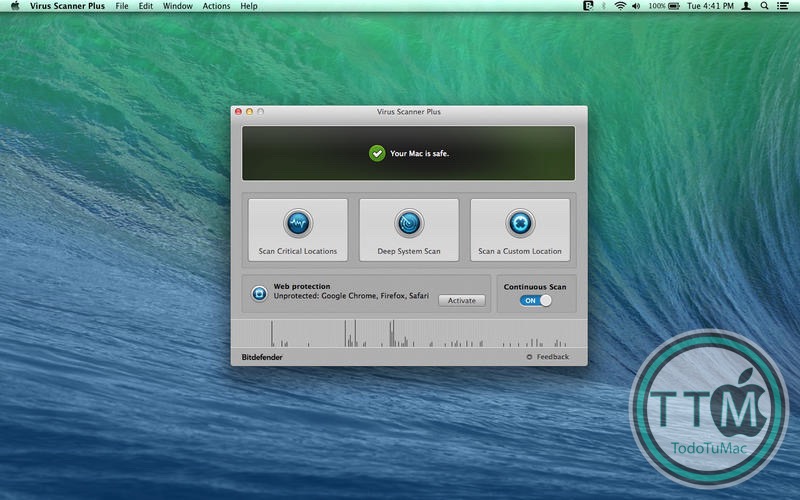Viewport: 800px width, 500px height.
Task: Click the scan activity bar graph
Action: (409, 334)
